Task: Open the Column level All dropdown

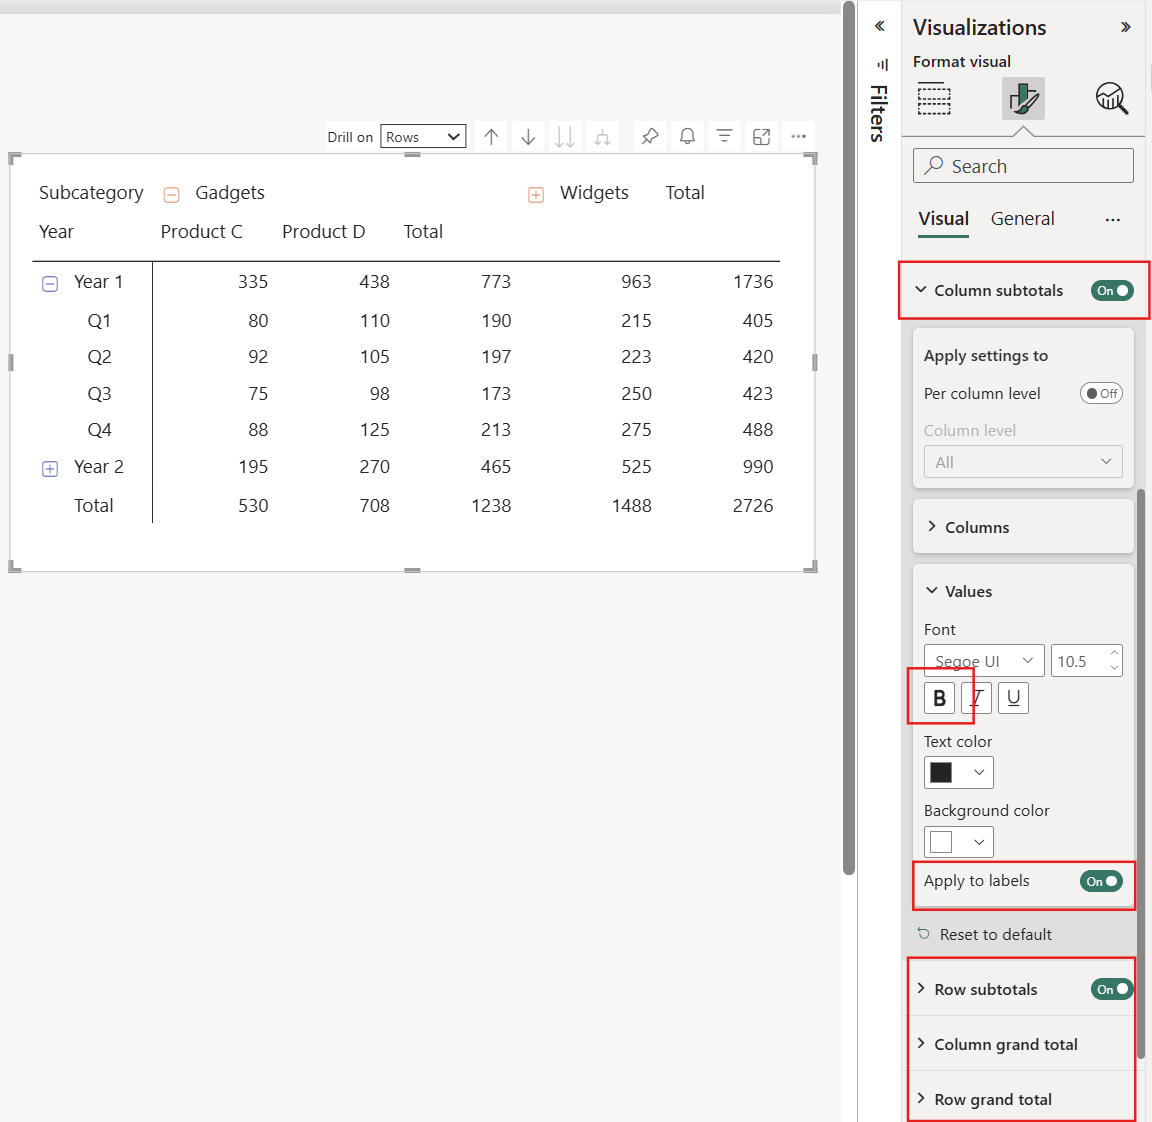Action: [1023, 462]
